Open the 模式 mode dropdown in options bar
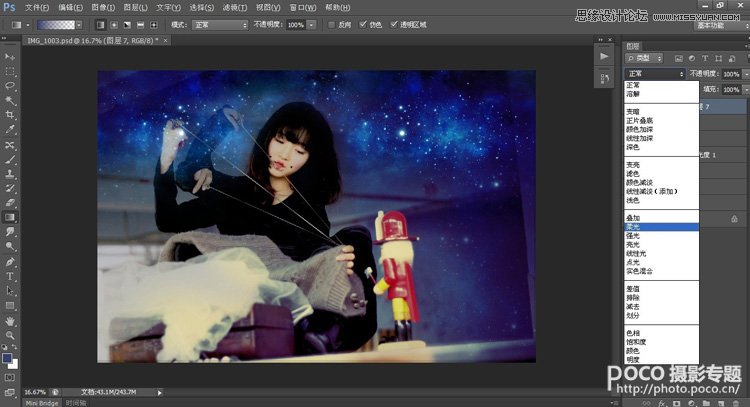 point(220,25)
